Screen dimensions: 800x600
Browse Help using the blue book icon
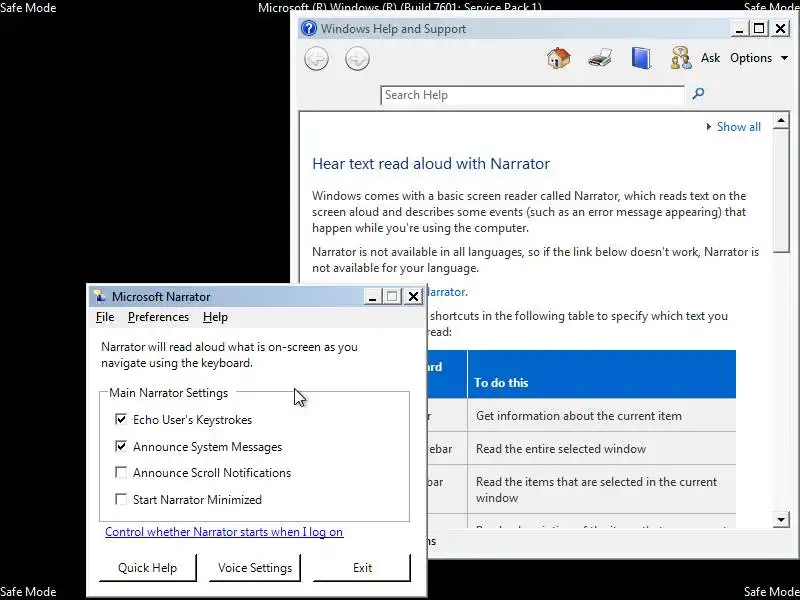pyautogui.click(x=641, y=58)
